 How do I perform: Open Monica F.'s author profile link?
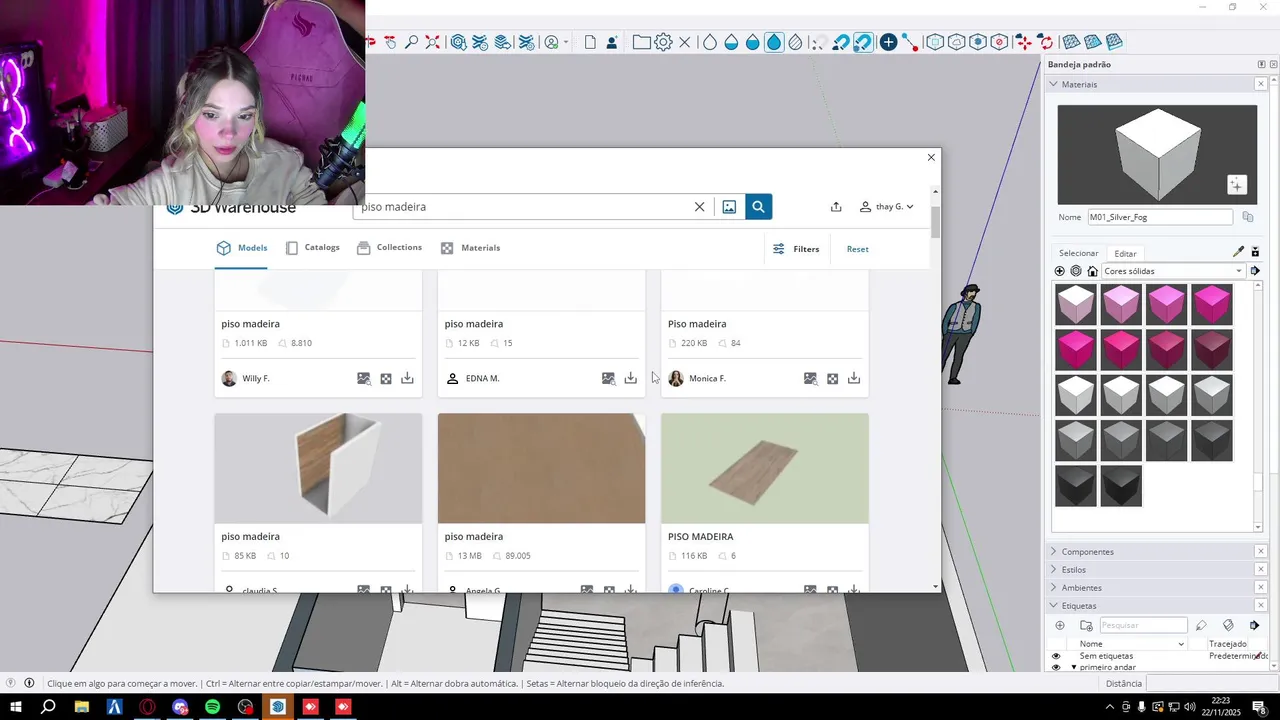click(707, 379)
